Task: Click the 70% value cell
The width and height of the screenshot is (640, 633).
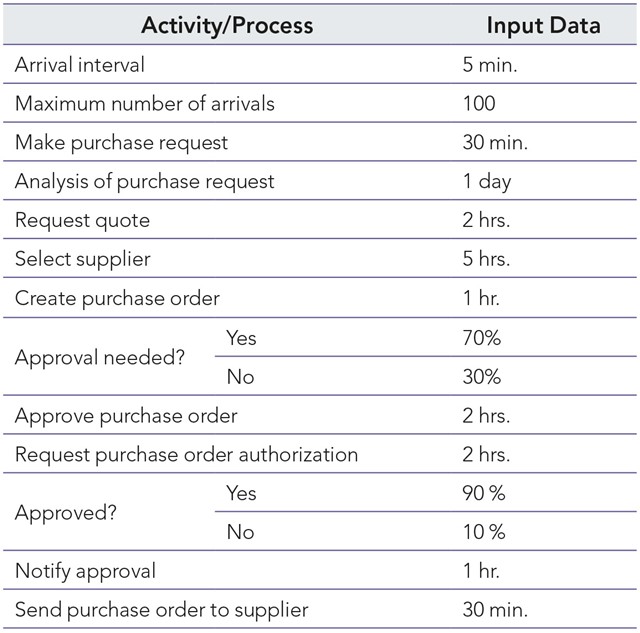Action: pos(481,338)
